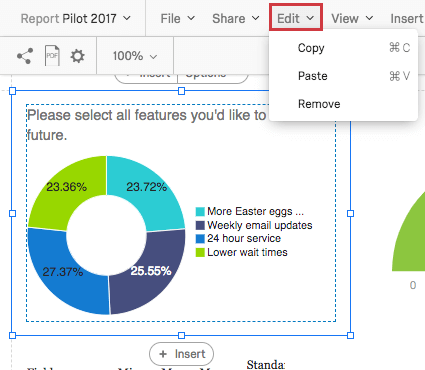This screenshot has height=370, width=425.
Task: Open the Report Pilot 2017 dropdown
Action: pyautogui.click(x=76, y=18)
